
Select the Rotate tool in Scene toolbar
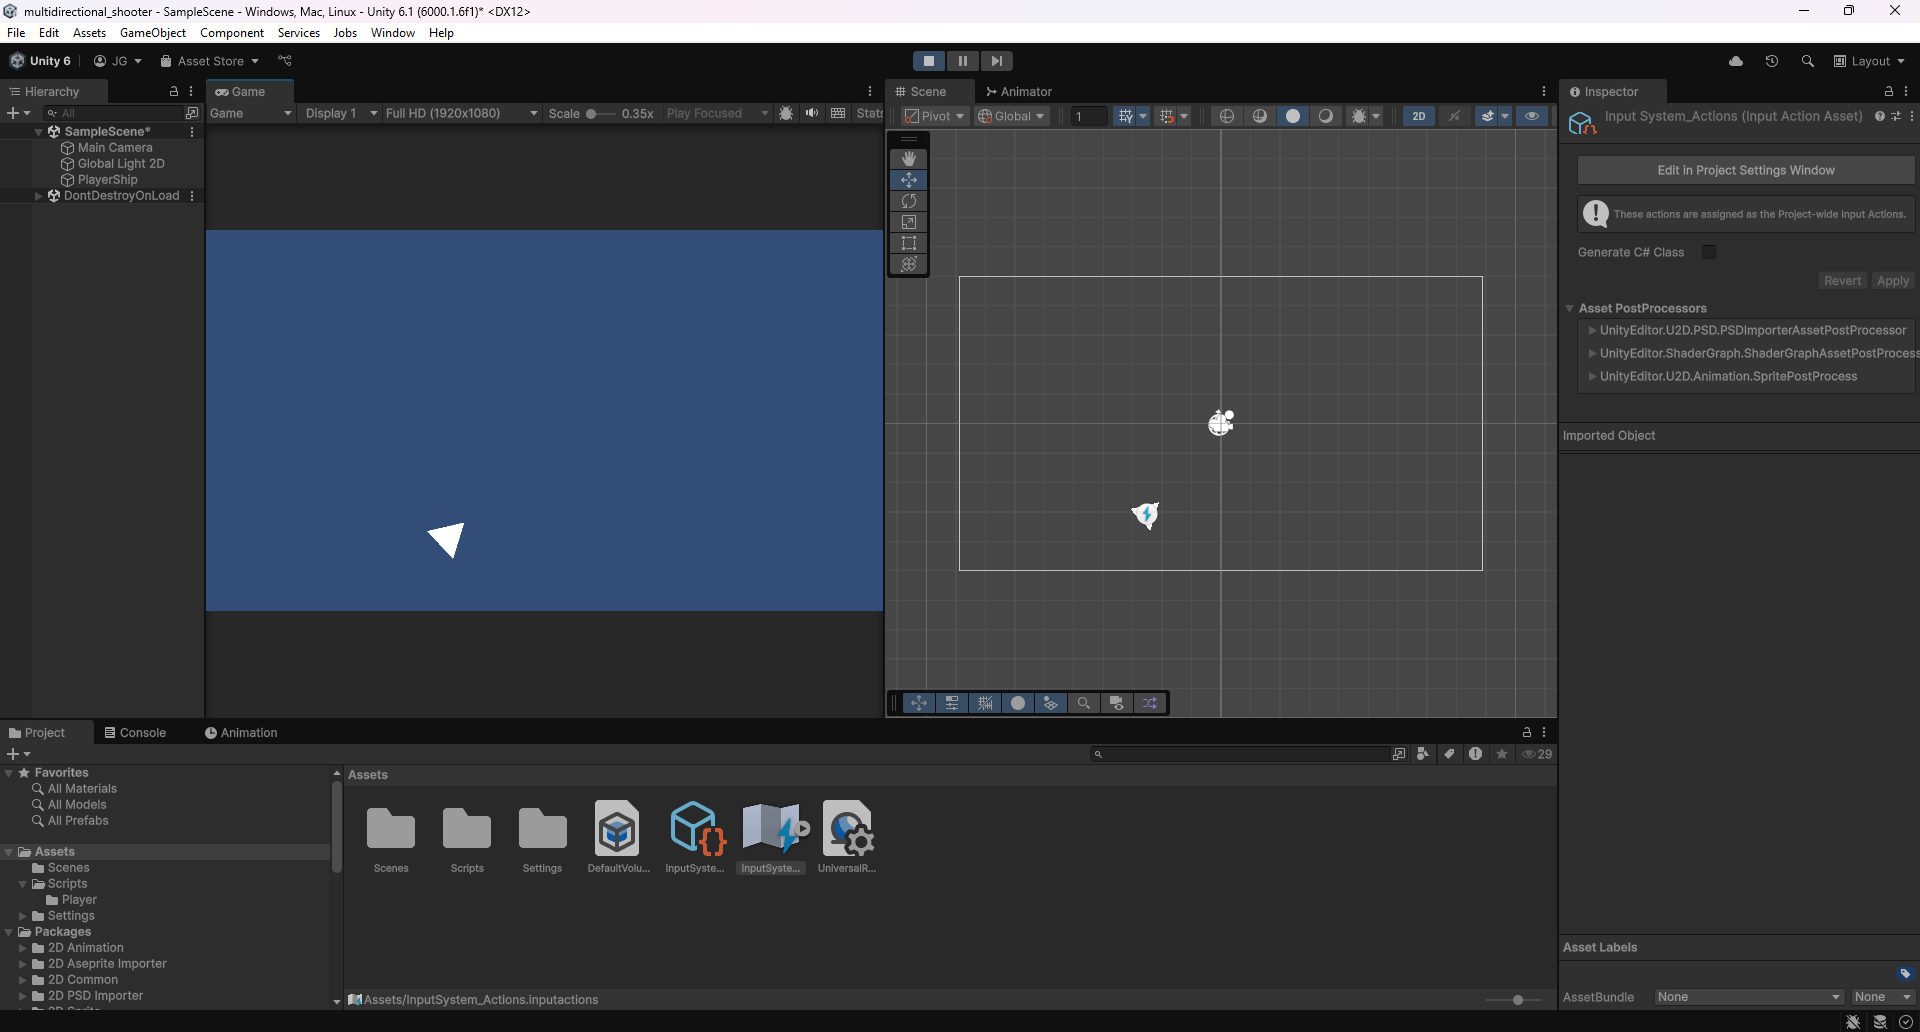[x=908, y=201]
